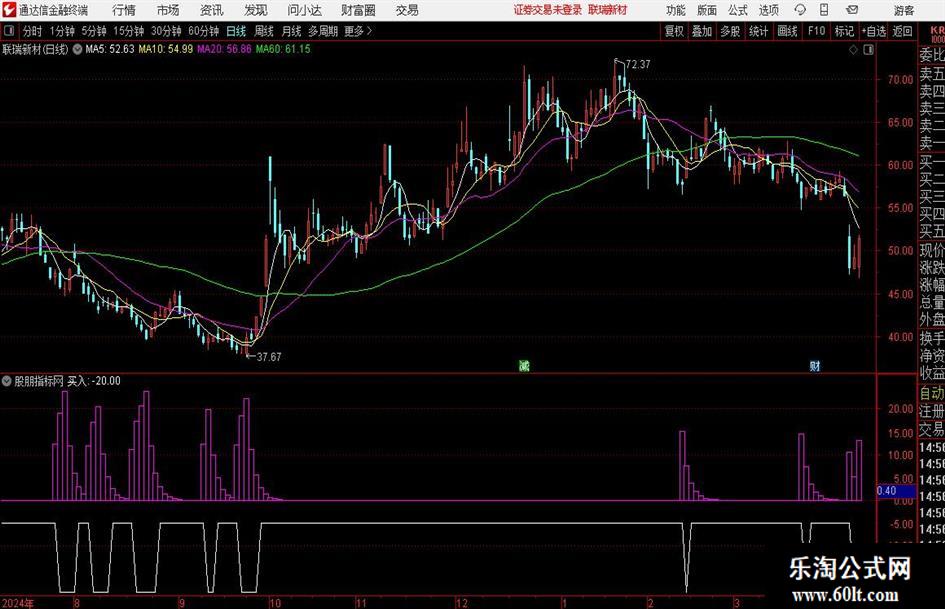Screen dimensions: 945x609
Task: Click the 标记 mark button
Action: tap(844, 31)
